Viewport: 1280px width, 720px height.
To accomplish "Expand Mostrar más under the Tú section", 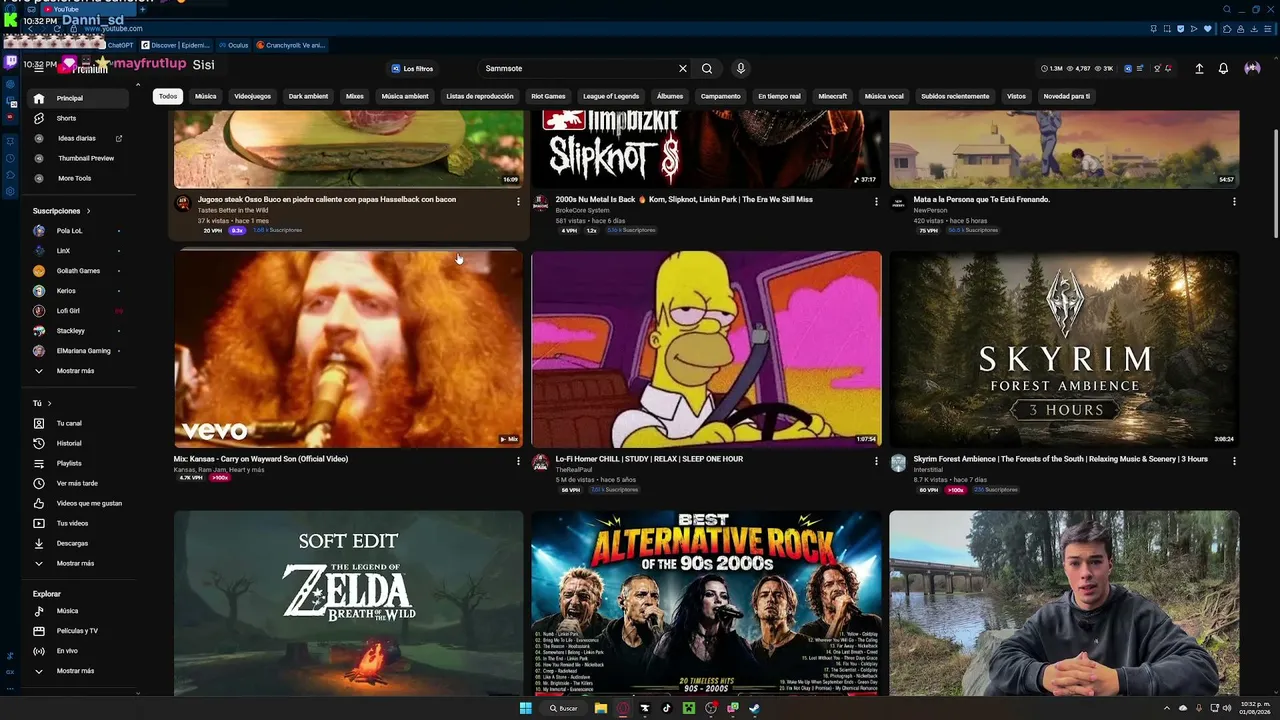I will click(x=78, y=563).
